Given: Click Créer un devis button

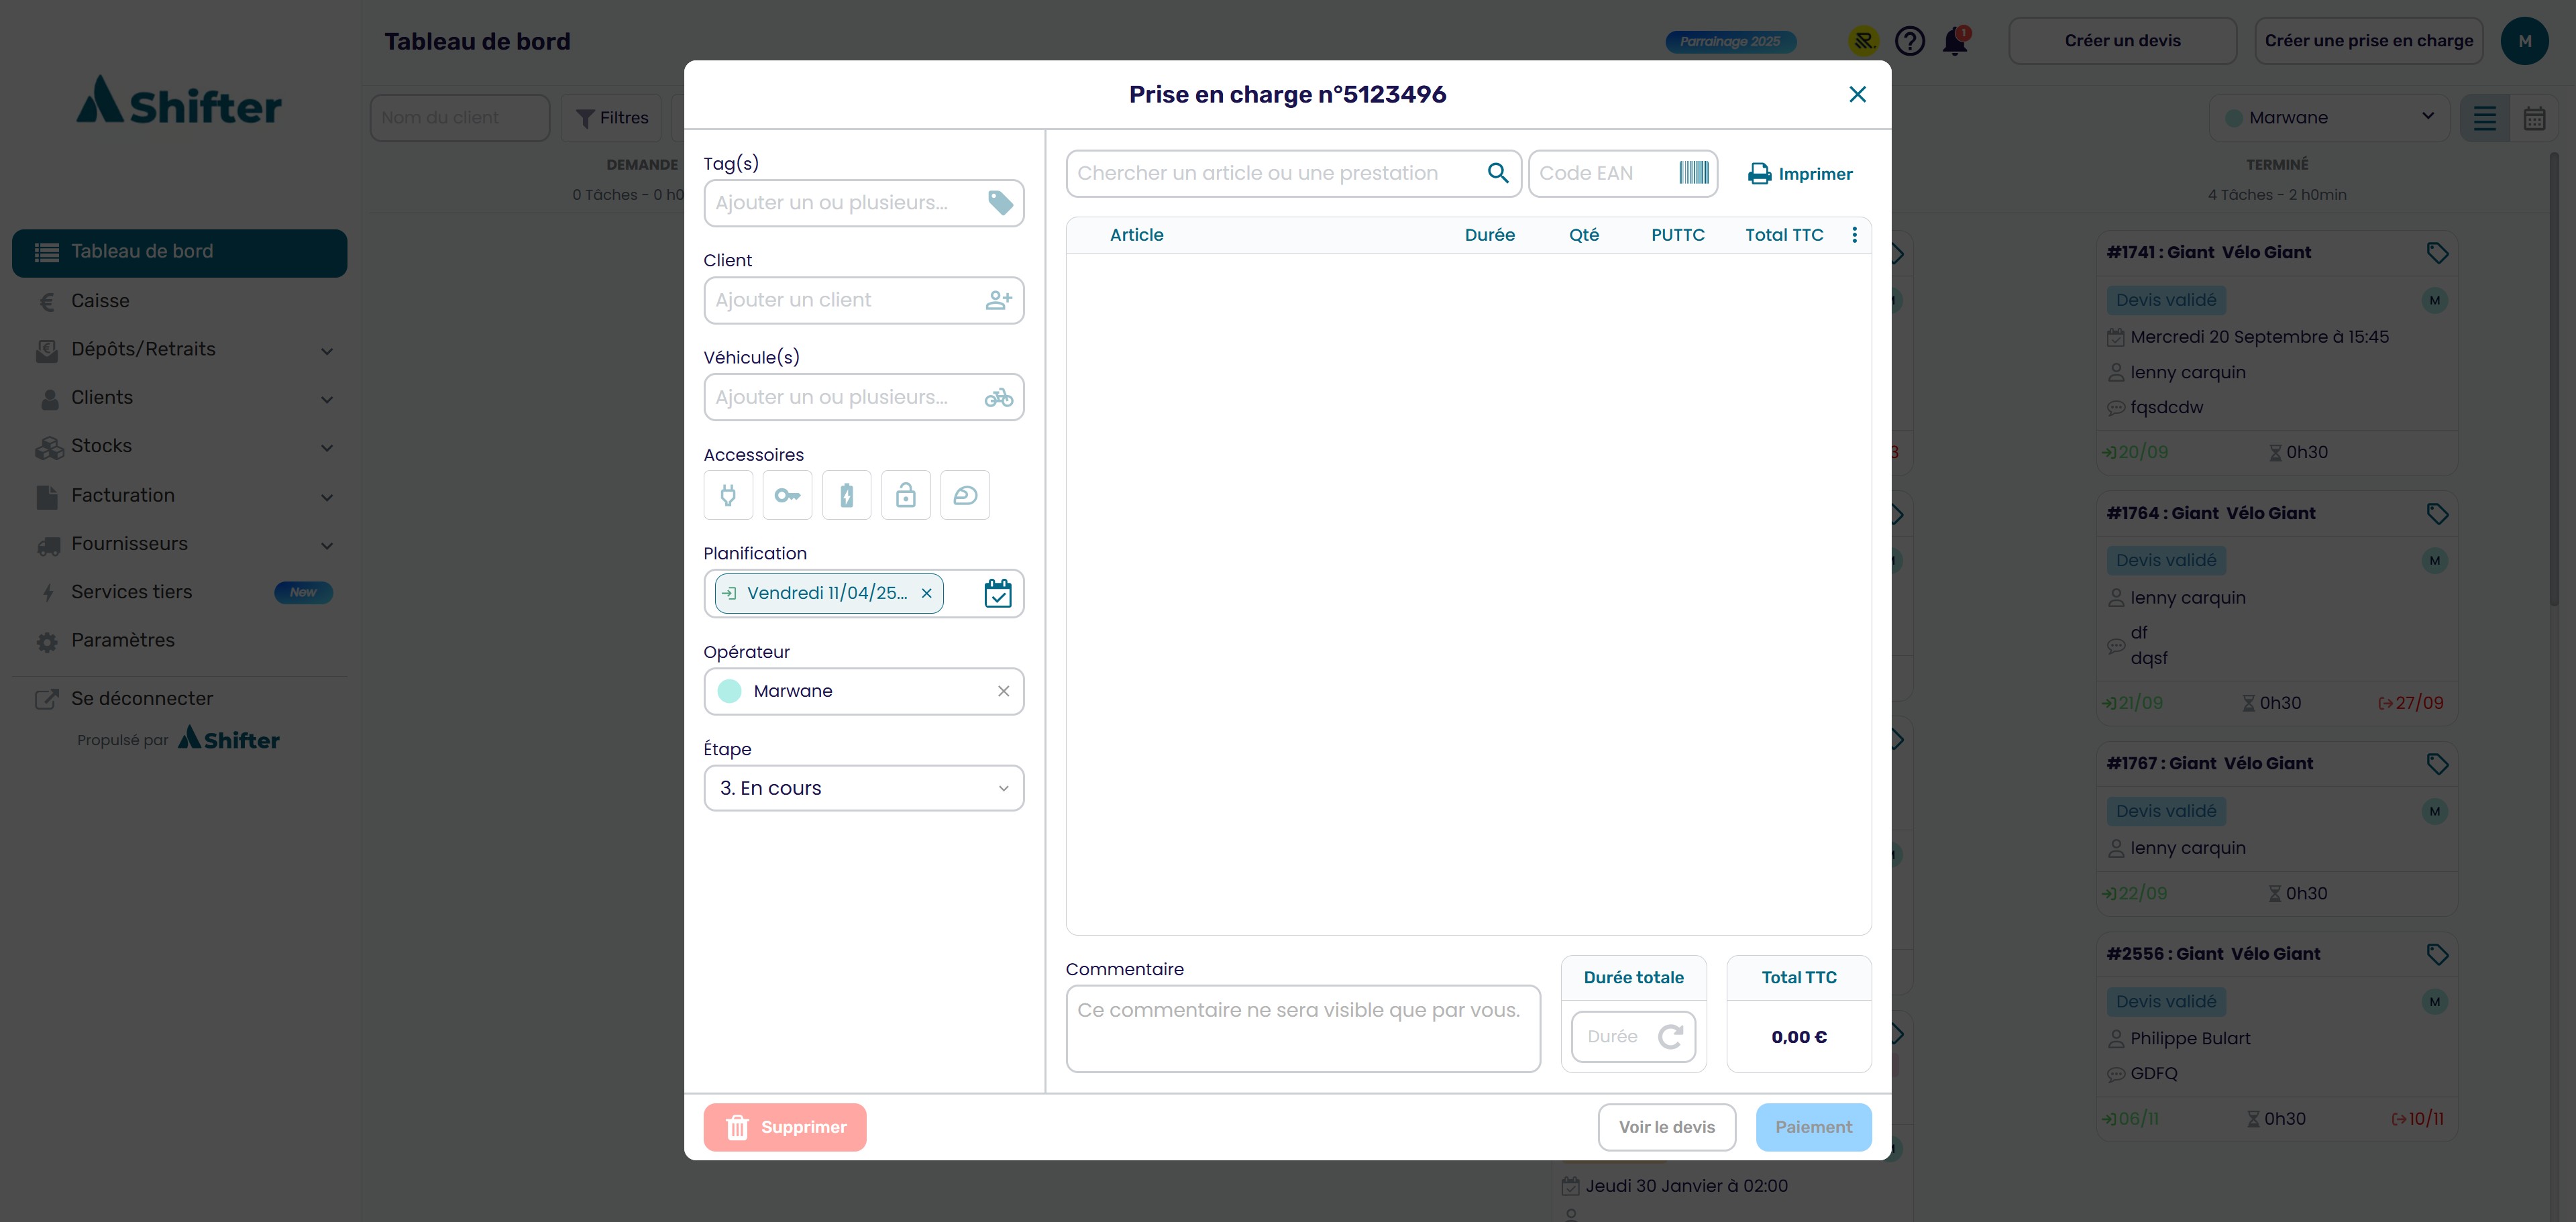Looking at the screenshot, I should pyautogui.click(x=2122, y=41).
